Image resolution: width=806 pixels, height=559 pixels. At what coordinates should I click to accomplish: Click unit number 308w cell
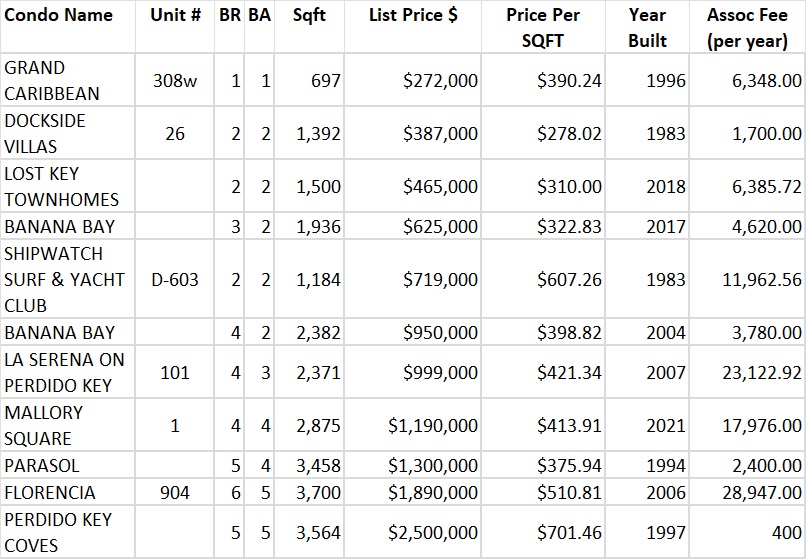(175, 81)
